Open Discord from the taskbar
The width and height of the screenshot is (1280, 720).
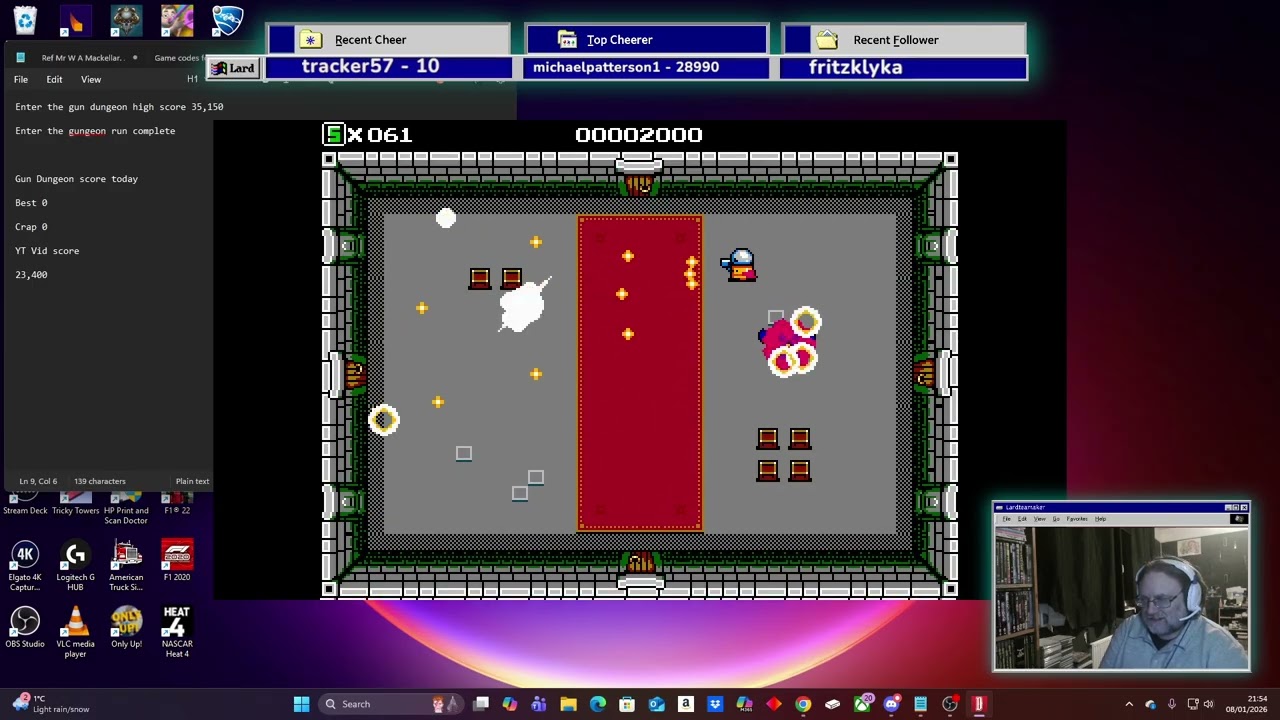tap(891, 704)
